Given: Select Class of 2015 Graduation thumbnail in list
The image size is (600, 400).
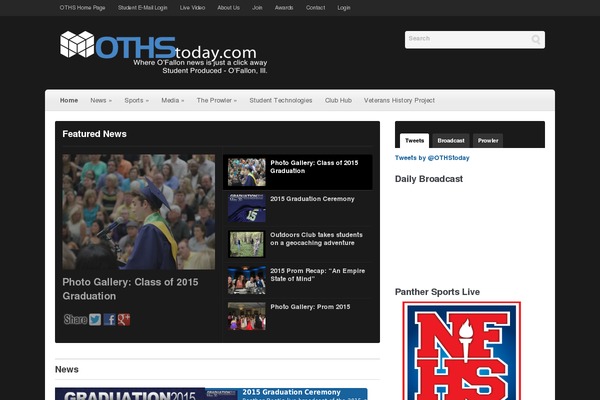Looking at the screenshot, I should (x=246, y=172).
